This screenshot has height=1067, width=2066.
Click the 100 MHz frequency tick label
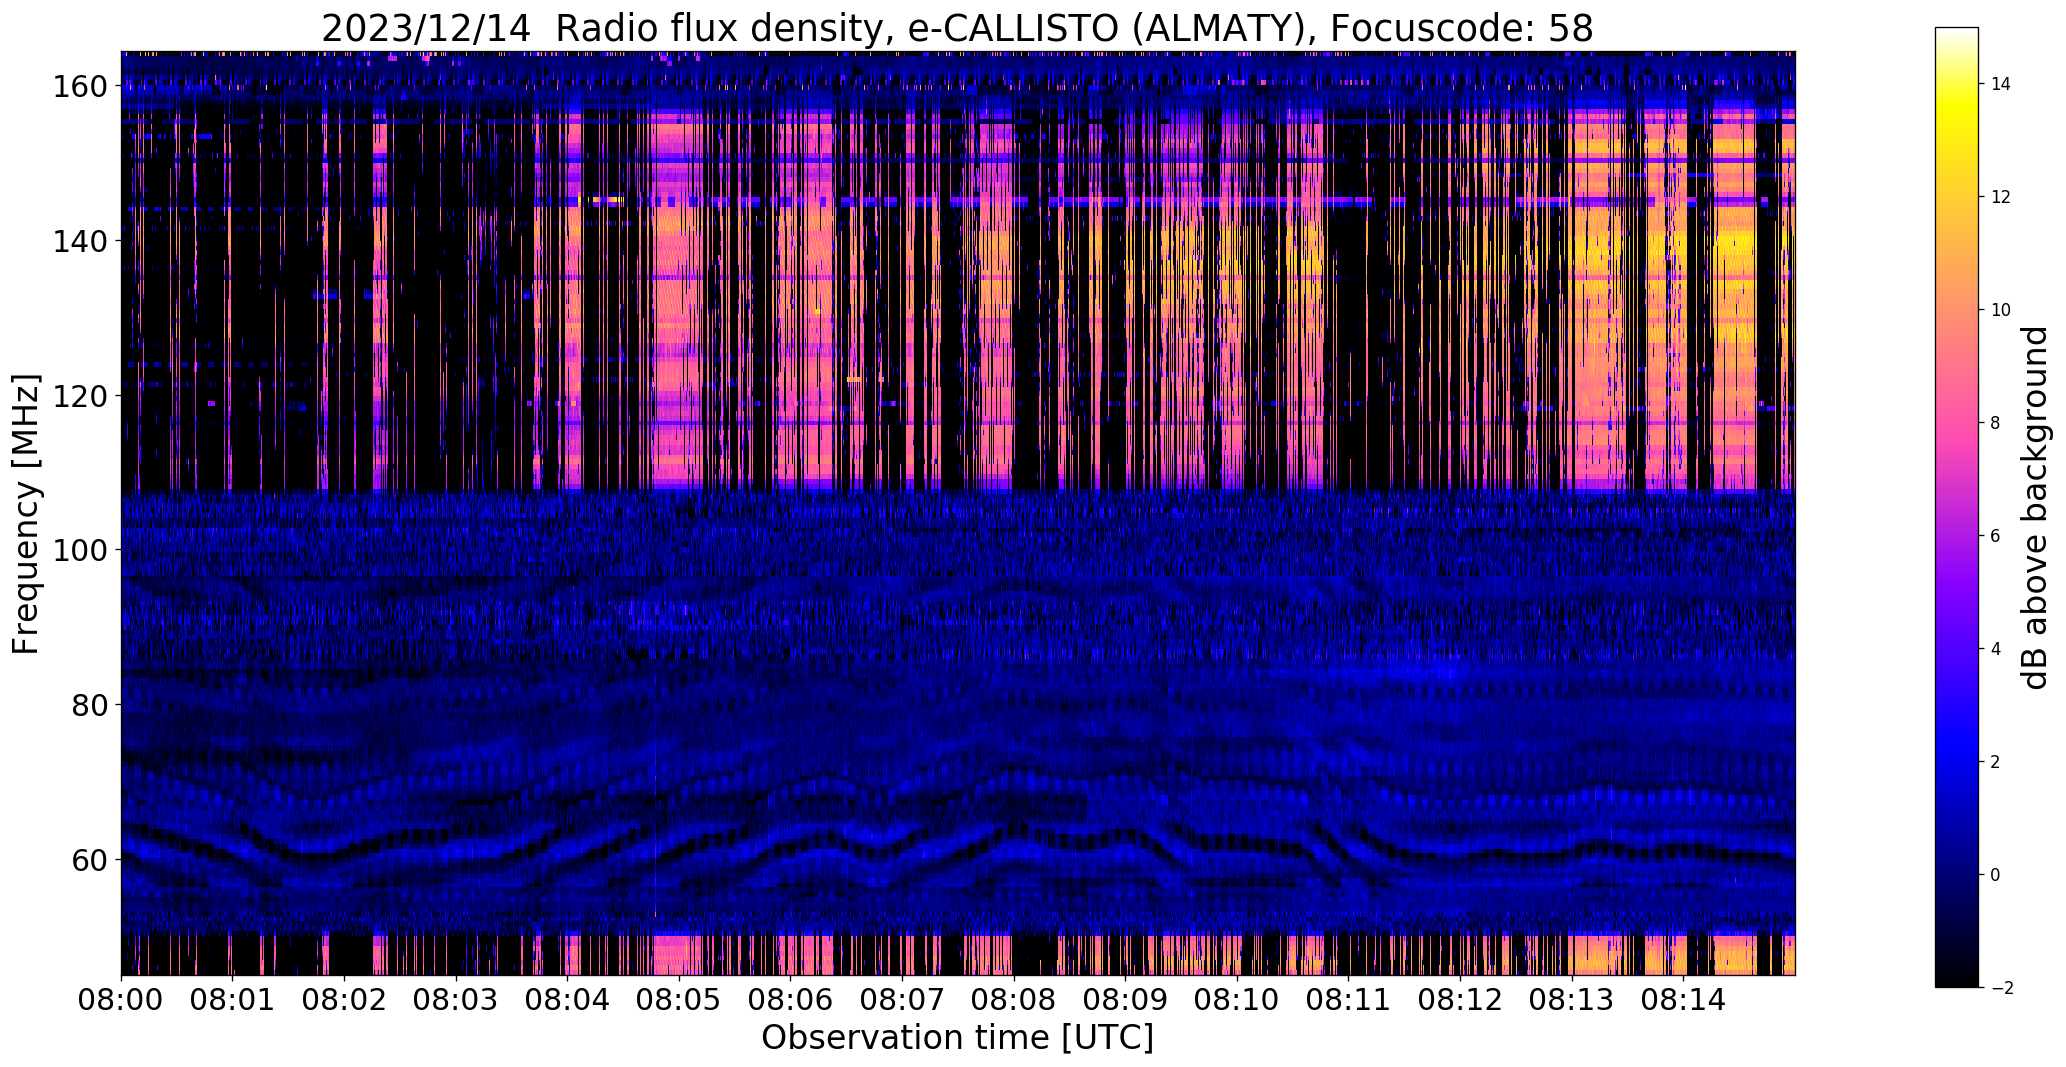coord(80,550)
